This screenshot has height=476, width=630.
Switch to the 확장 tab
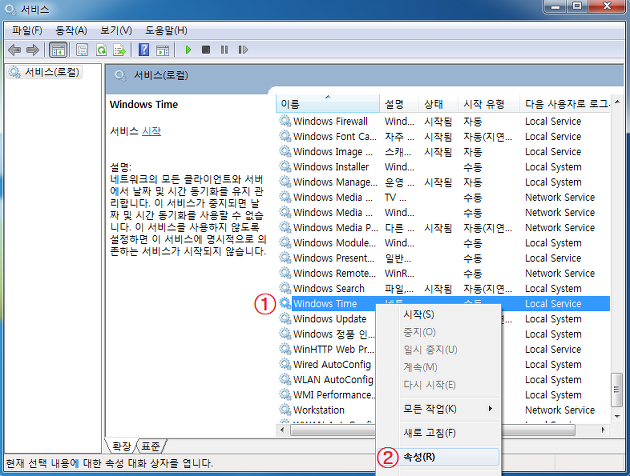click(x=121, y=446)
